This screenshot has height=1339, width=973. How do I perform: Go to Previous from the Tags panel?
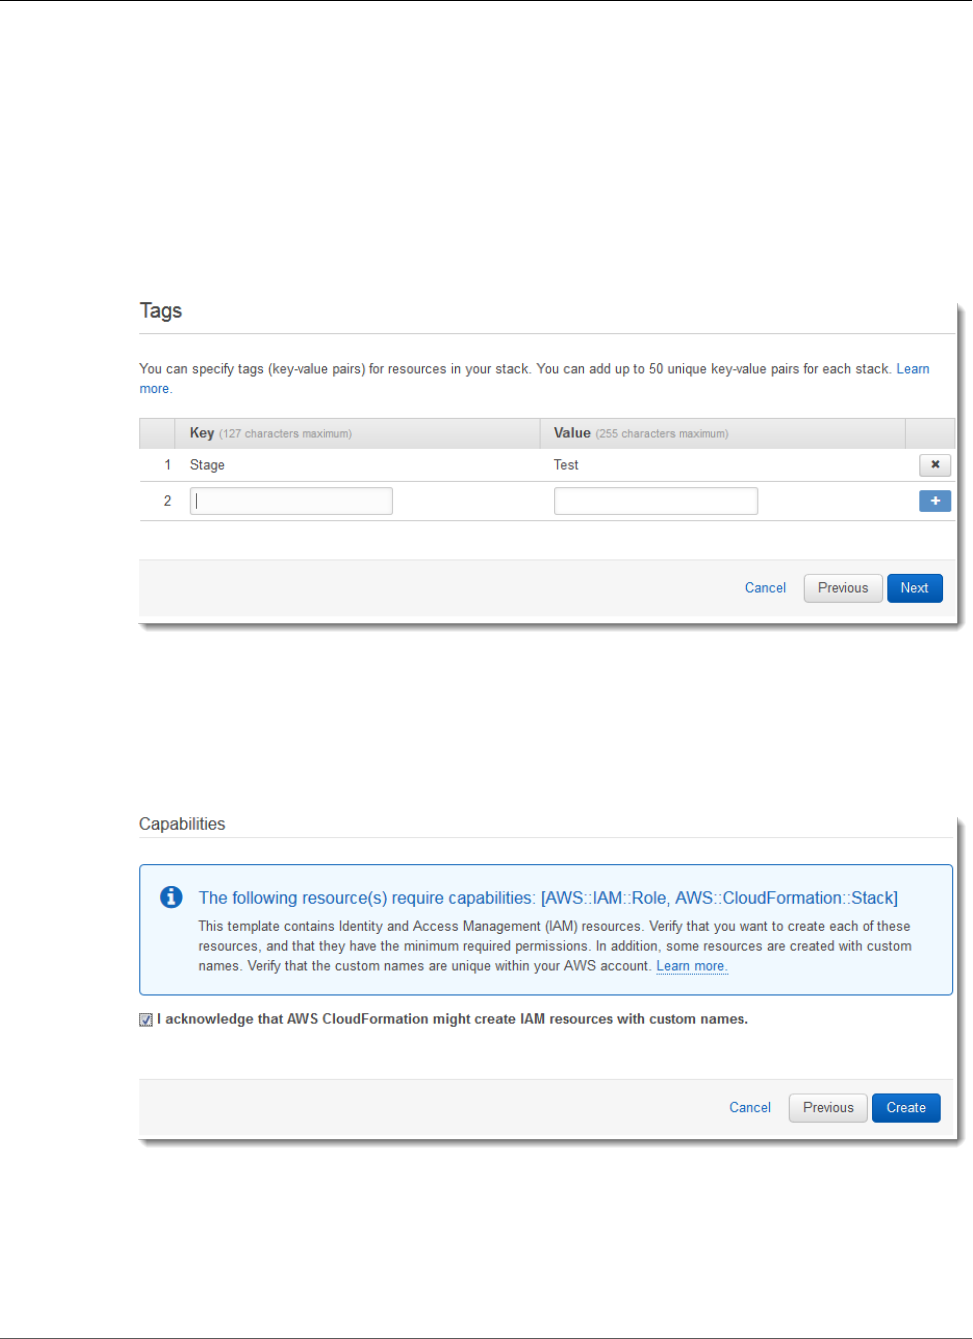coord(842,588)
